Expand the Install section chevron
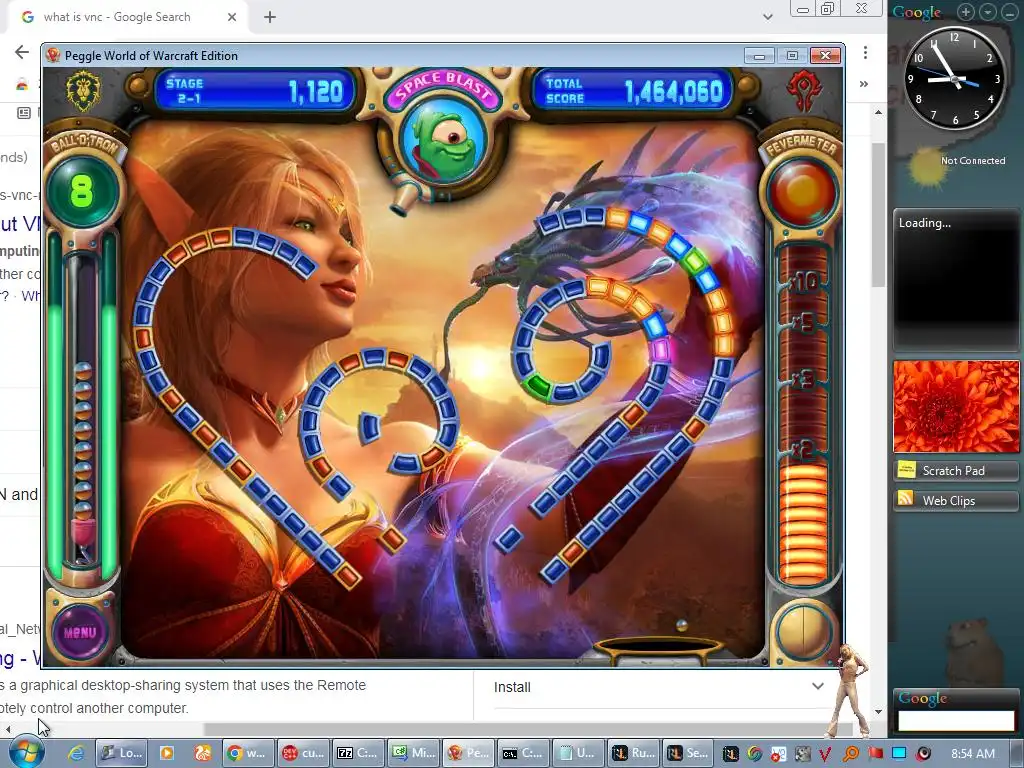The width and height of the screenshot is (1024, 768). (818, 686)
